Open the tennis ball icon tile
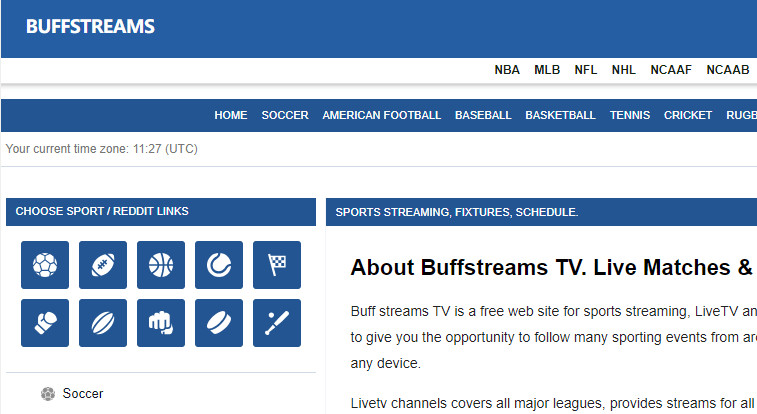 219,265
